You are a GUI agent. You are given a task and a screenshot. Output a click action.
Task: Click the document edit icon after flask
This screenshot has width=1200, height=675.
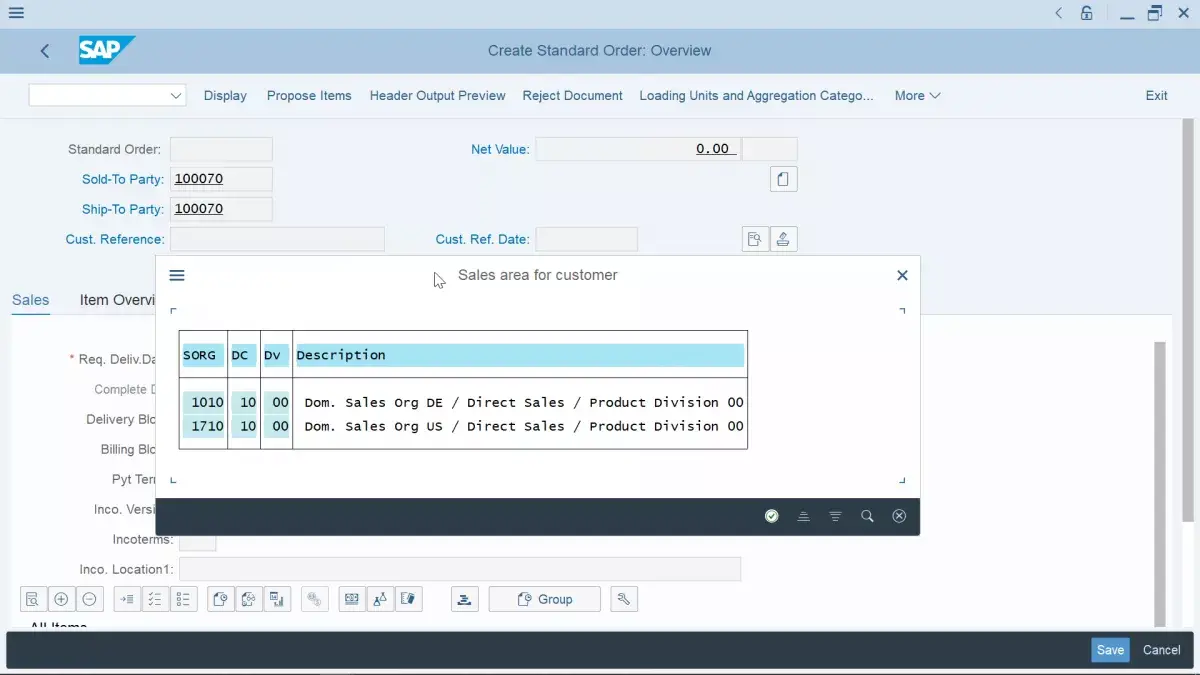408,599
